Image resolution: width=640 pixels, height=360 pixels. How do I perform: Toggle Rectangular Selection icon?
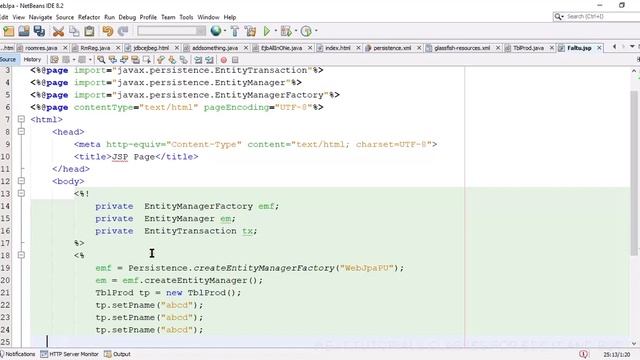147,60
